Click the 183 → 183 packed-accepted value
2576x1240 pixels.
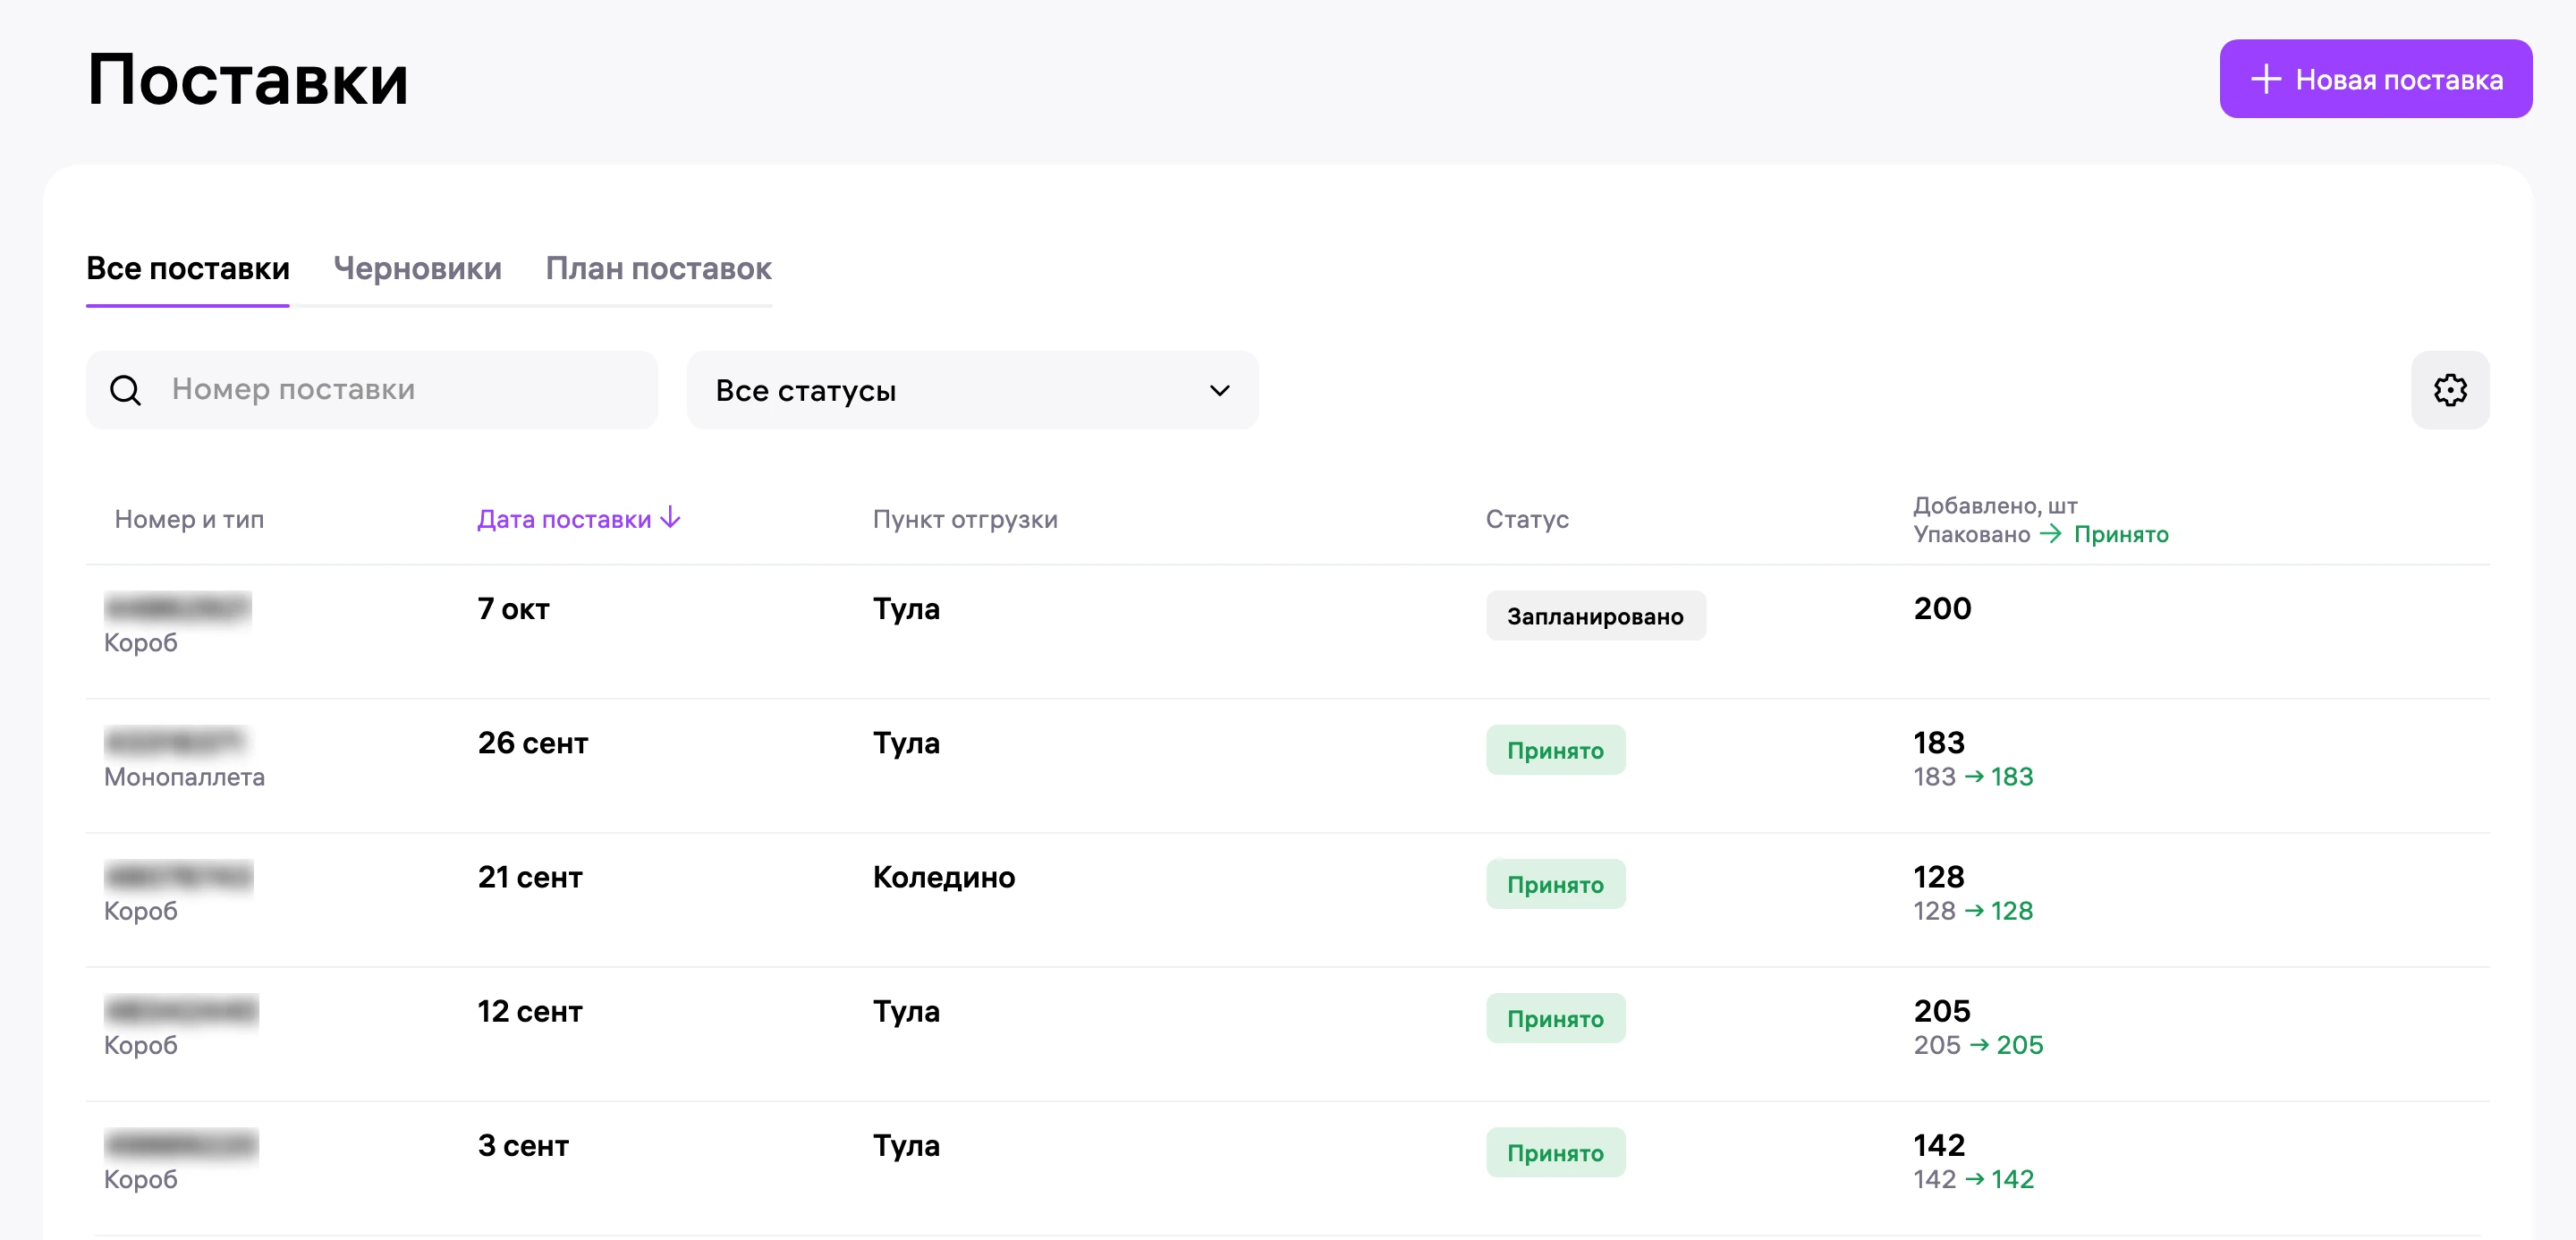tap(1973, 777)
